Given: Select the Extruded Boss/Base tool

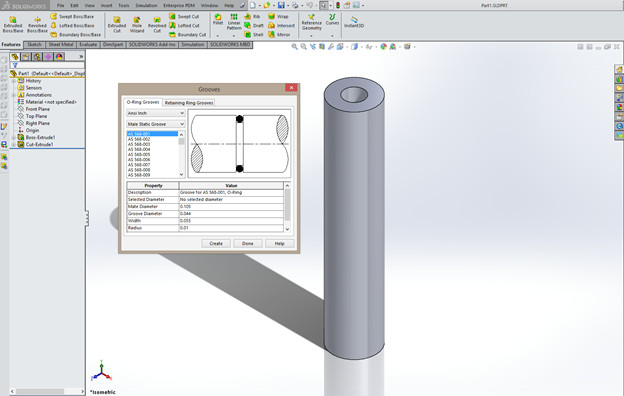Looking at the screenshot, I should 13,25.
